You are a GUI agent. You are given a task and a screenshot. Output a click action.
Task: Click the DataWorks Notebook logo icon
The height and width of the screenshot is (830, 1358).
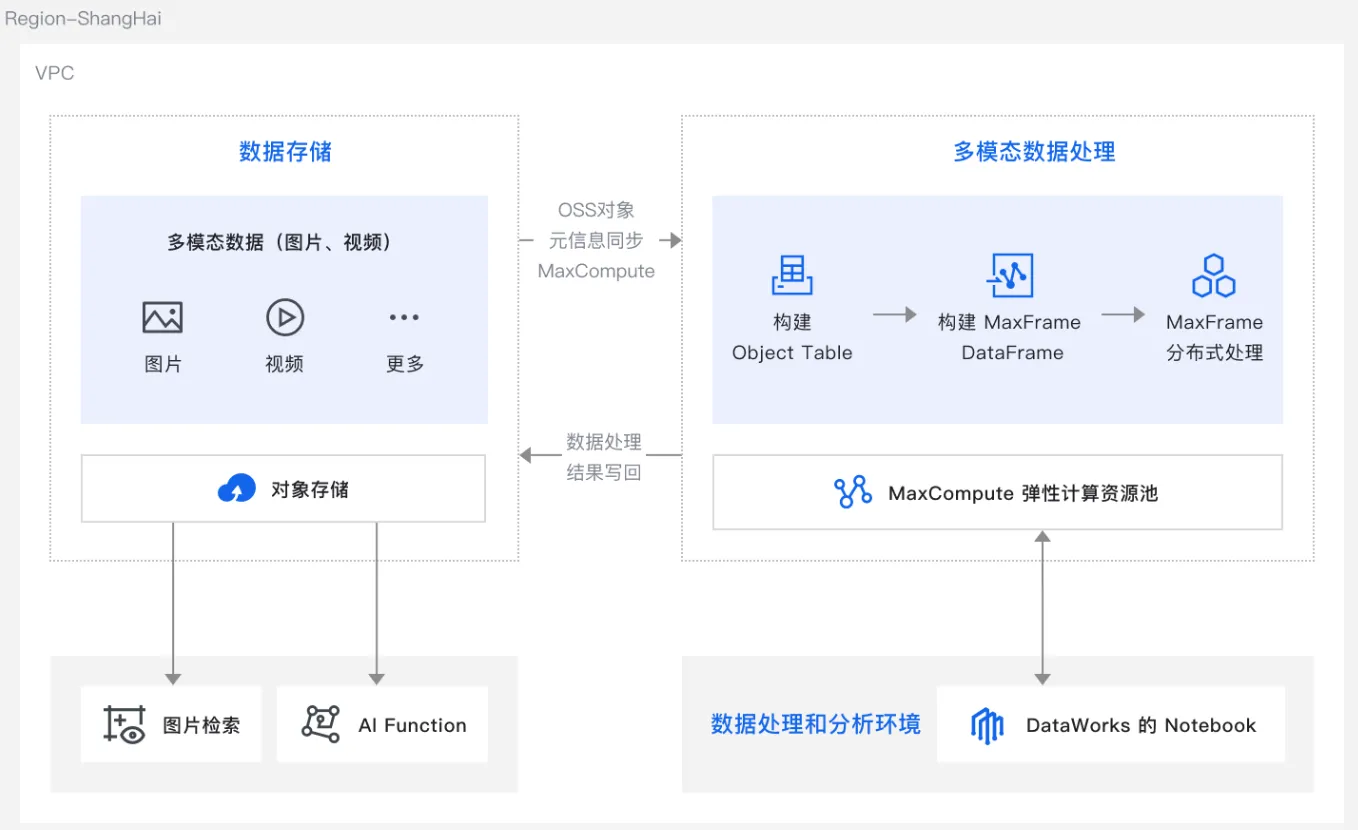pyautogui.click(x=987, y=726)
